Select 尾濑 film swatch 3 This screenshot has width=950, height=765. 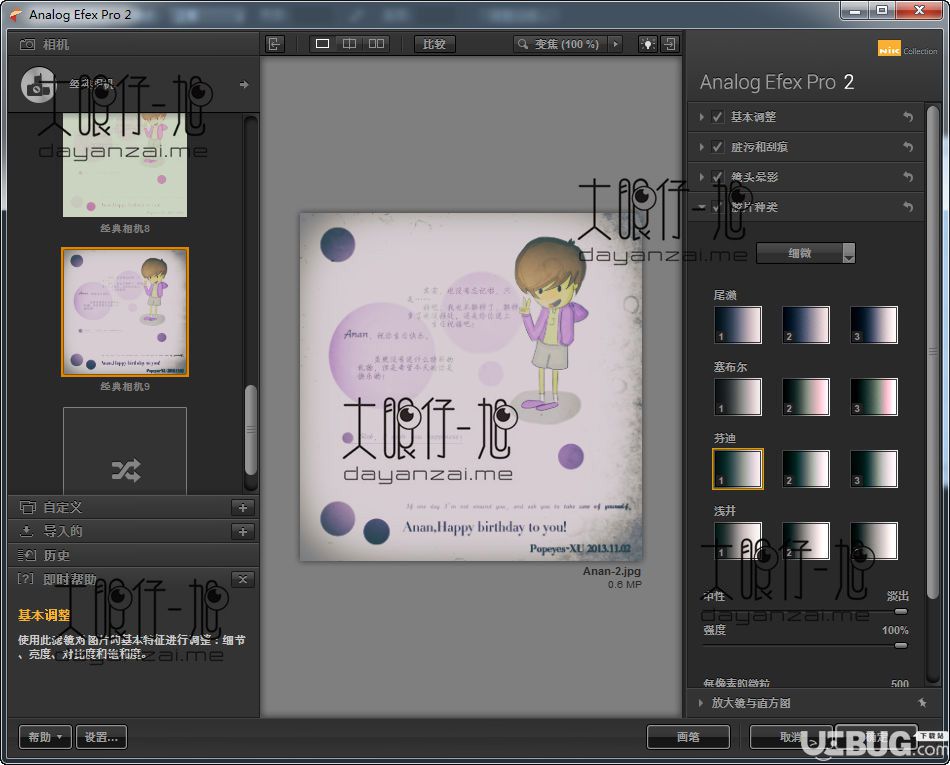coord(874,325)
